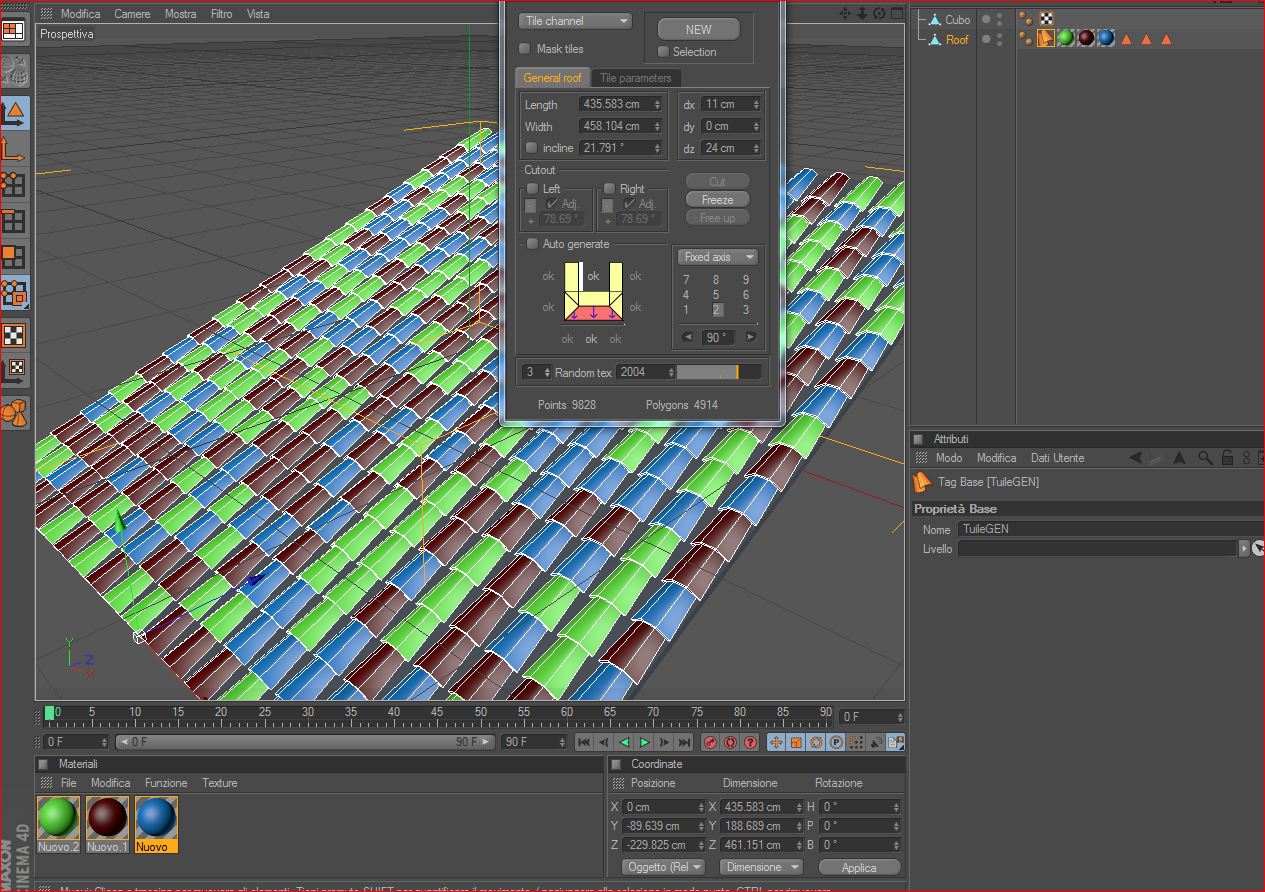
Task: Click the Make Editable icon with spheres
Action: pyautogui.click(x=14, y=71)
